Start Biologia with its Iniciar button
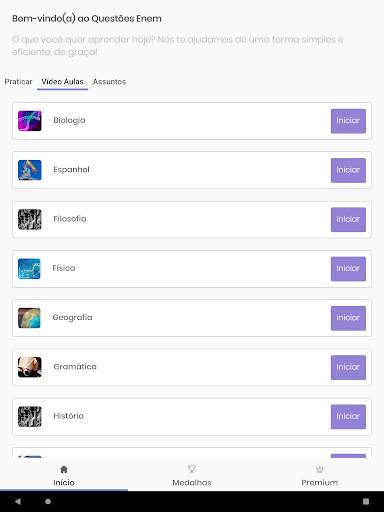Viewport: 384px width, 512px height. coord(348,121)
